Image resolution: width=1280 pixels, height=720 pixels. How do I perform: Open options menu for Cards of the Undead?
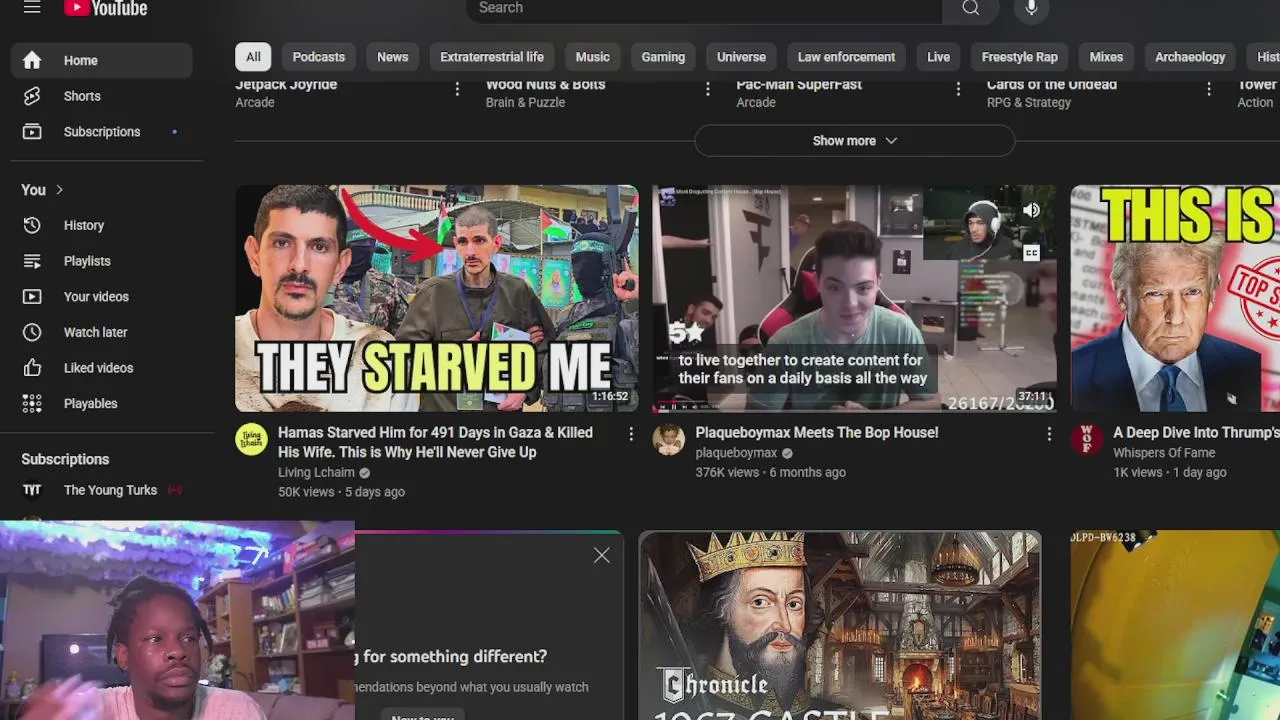[1209, 89]
